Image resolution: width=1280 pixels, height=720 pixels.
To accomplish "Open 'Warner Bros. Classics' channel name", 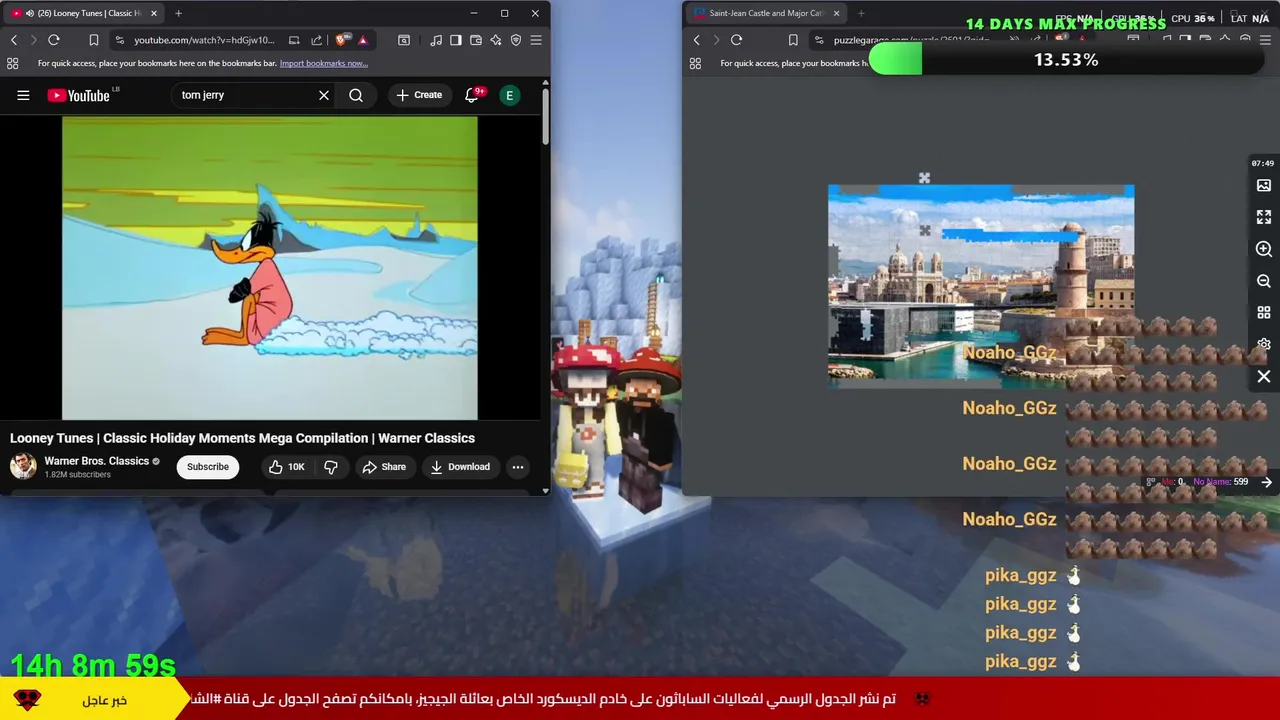I will coord(96,461).
